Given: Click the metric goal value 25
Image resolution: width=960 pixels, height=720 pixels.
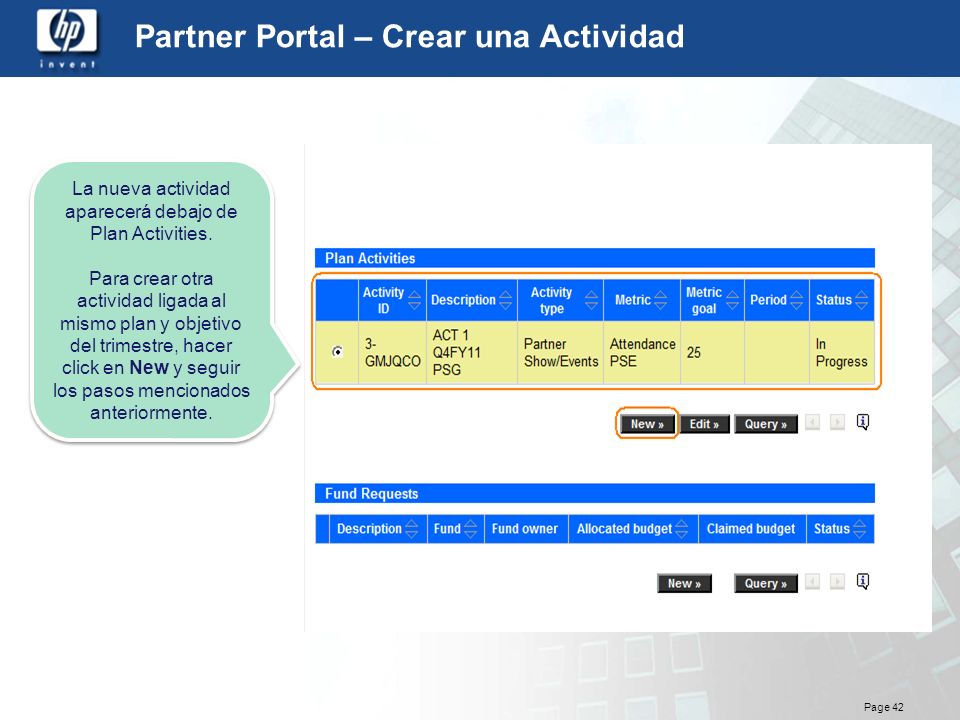Looking at the screenshot, I should [x=694, y=353].
